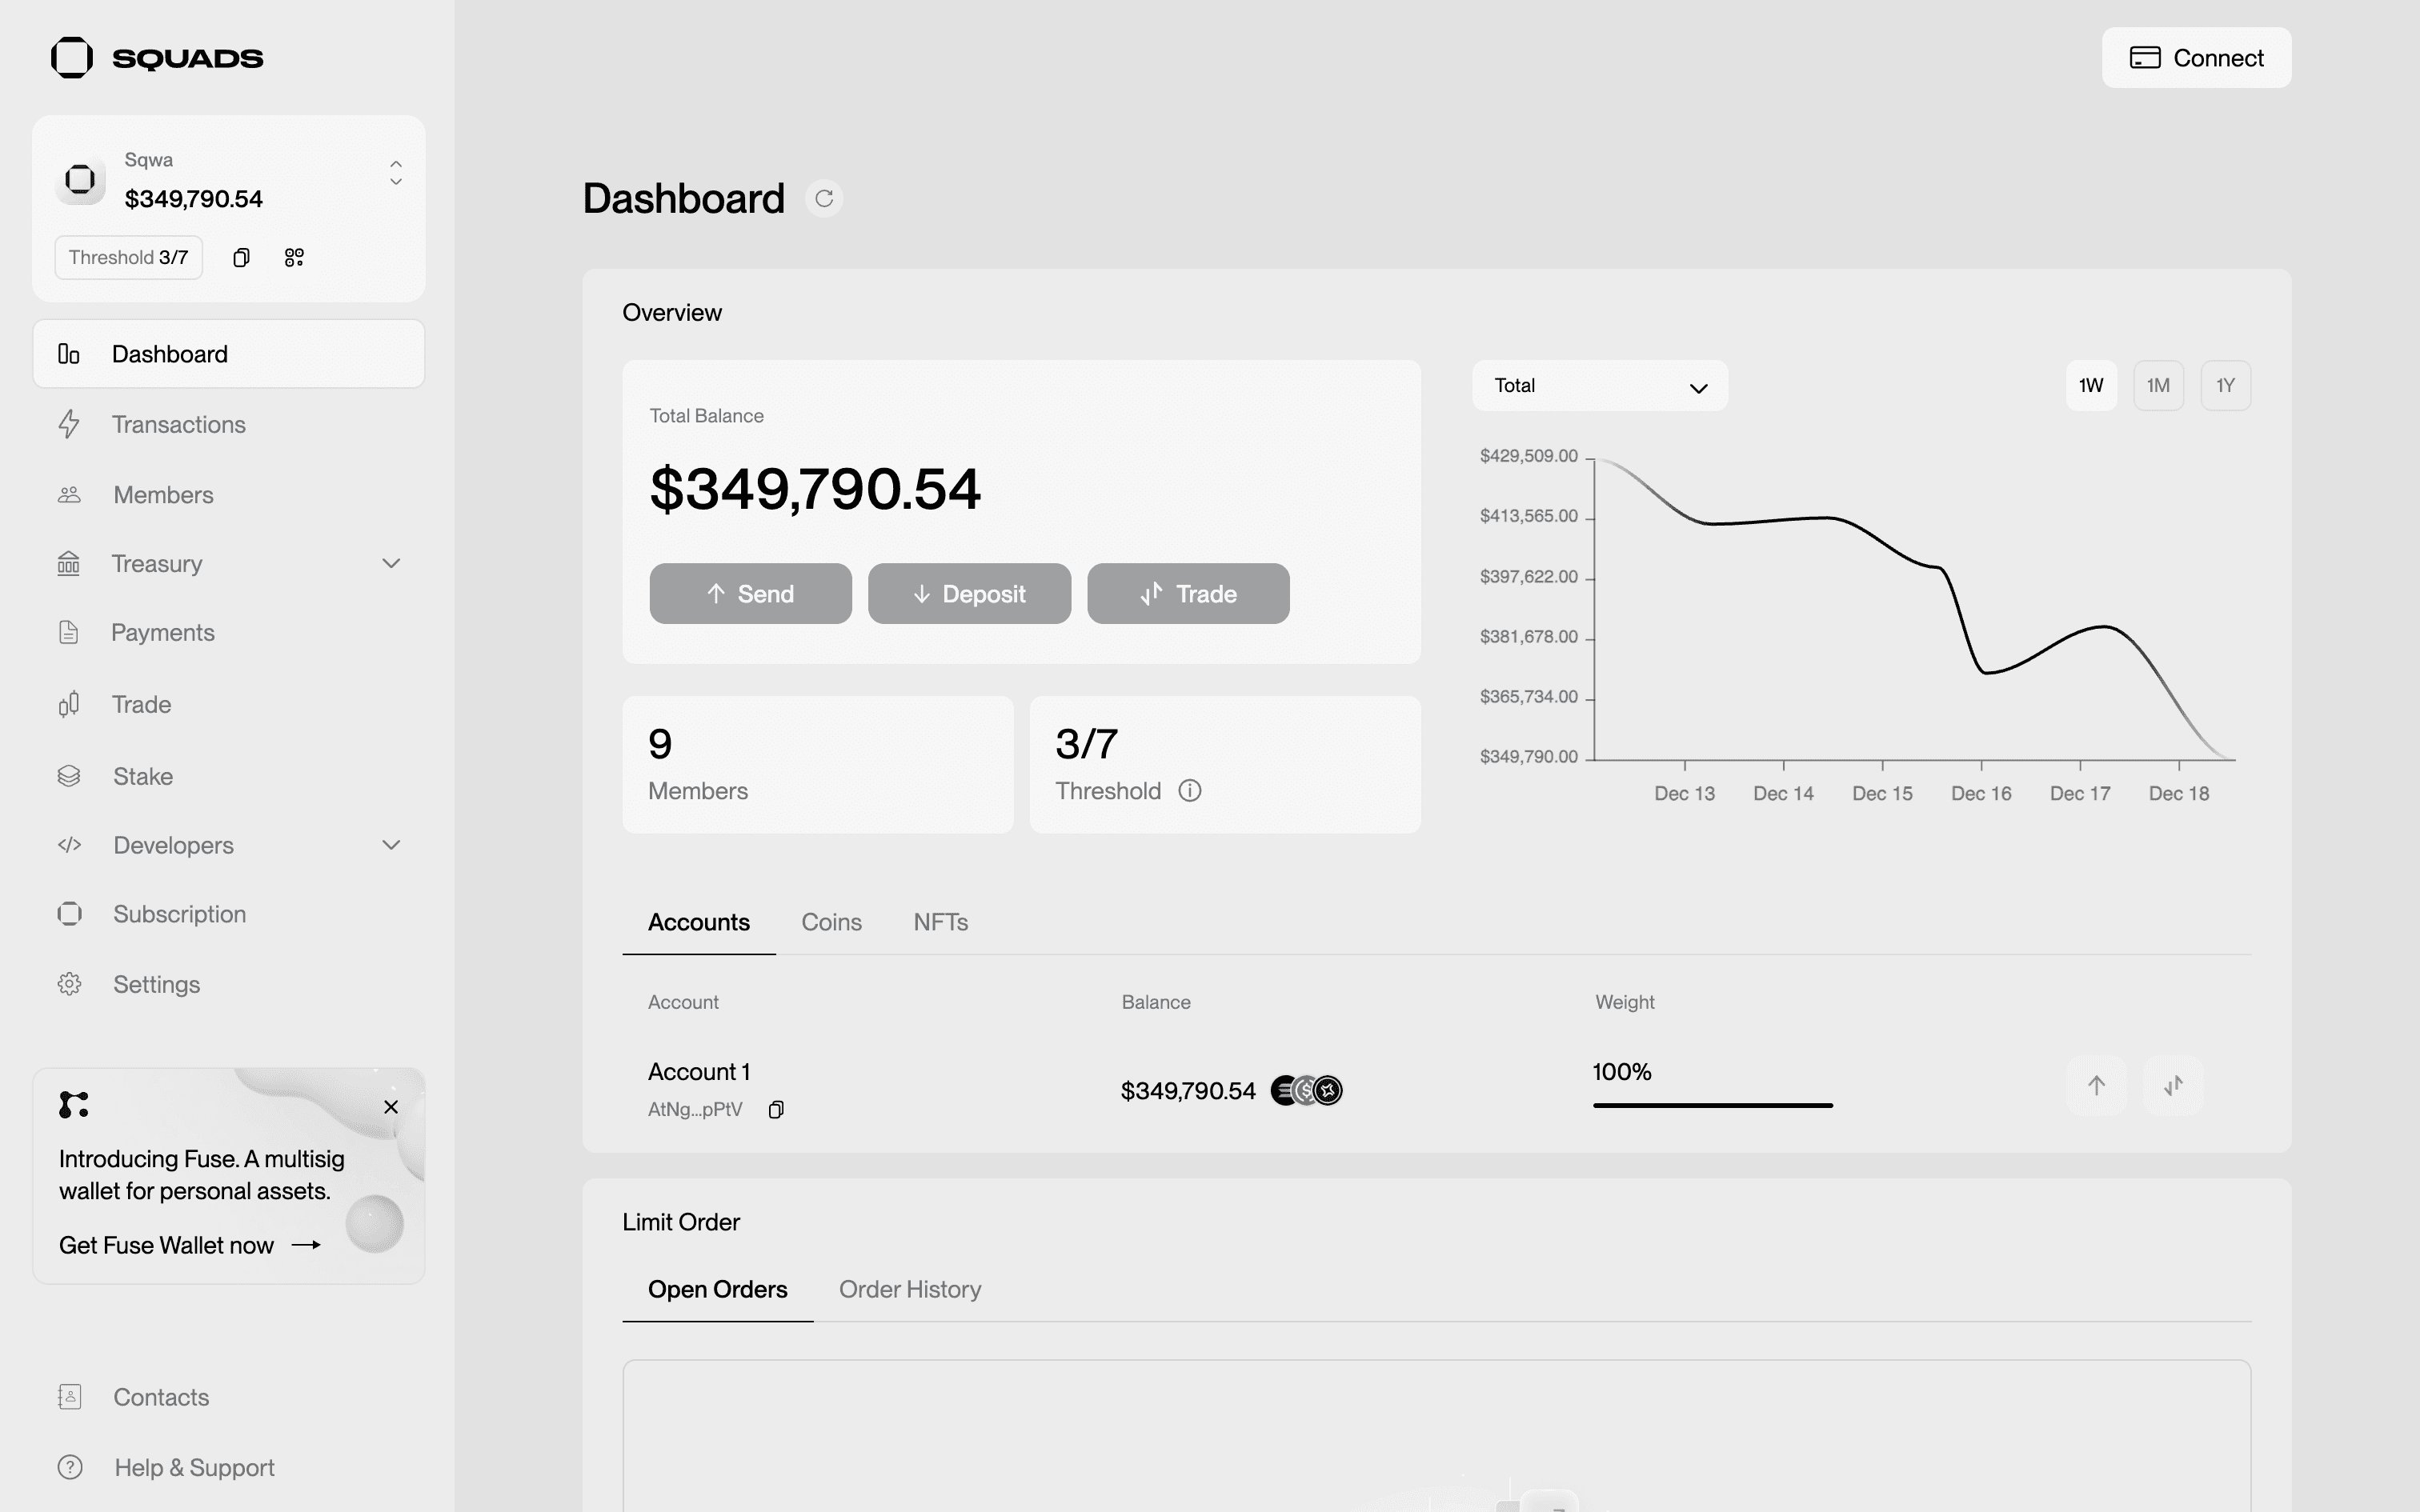Click the dashboard refresh icon
The height and width of the screenshot is (1512, 2420).
click(824, 199)
